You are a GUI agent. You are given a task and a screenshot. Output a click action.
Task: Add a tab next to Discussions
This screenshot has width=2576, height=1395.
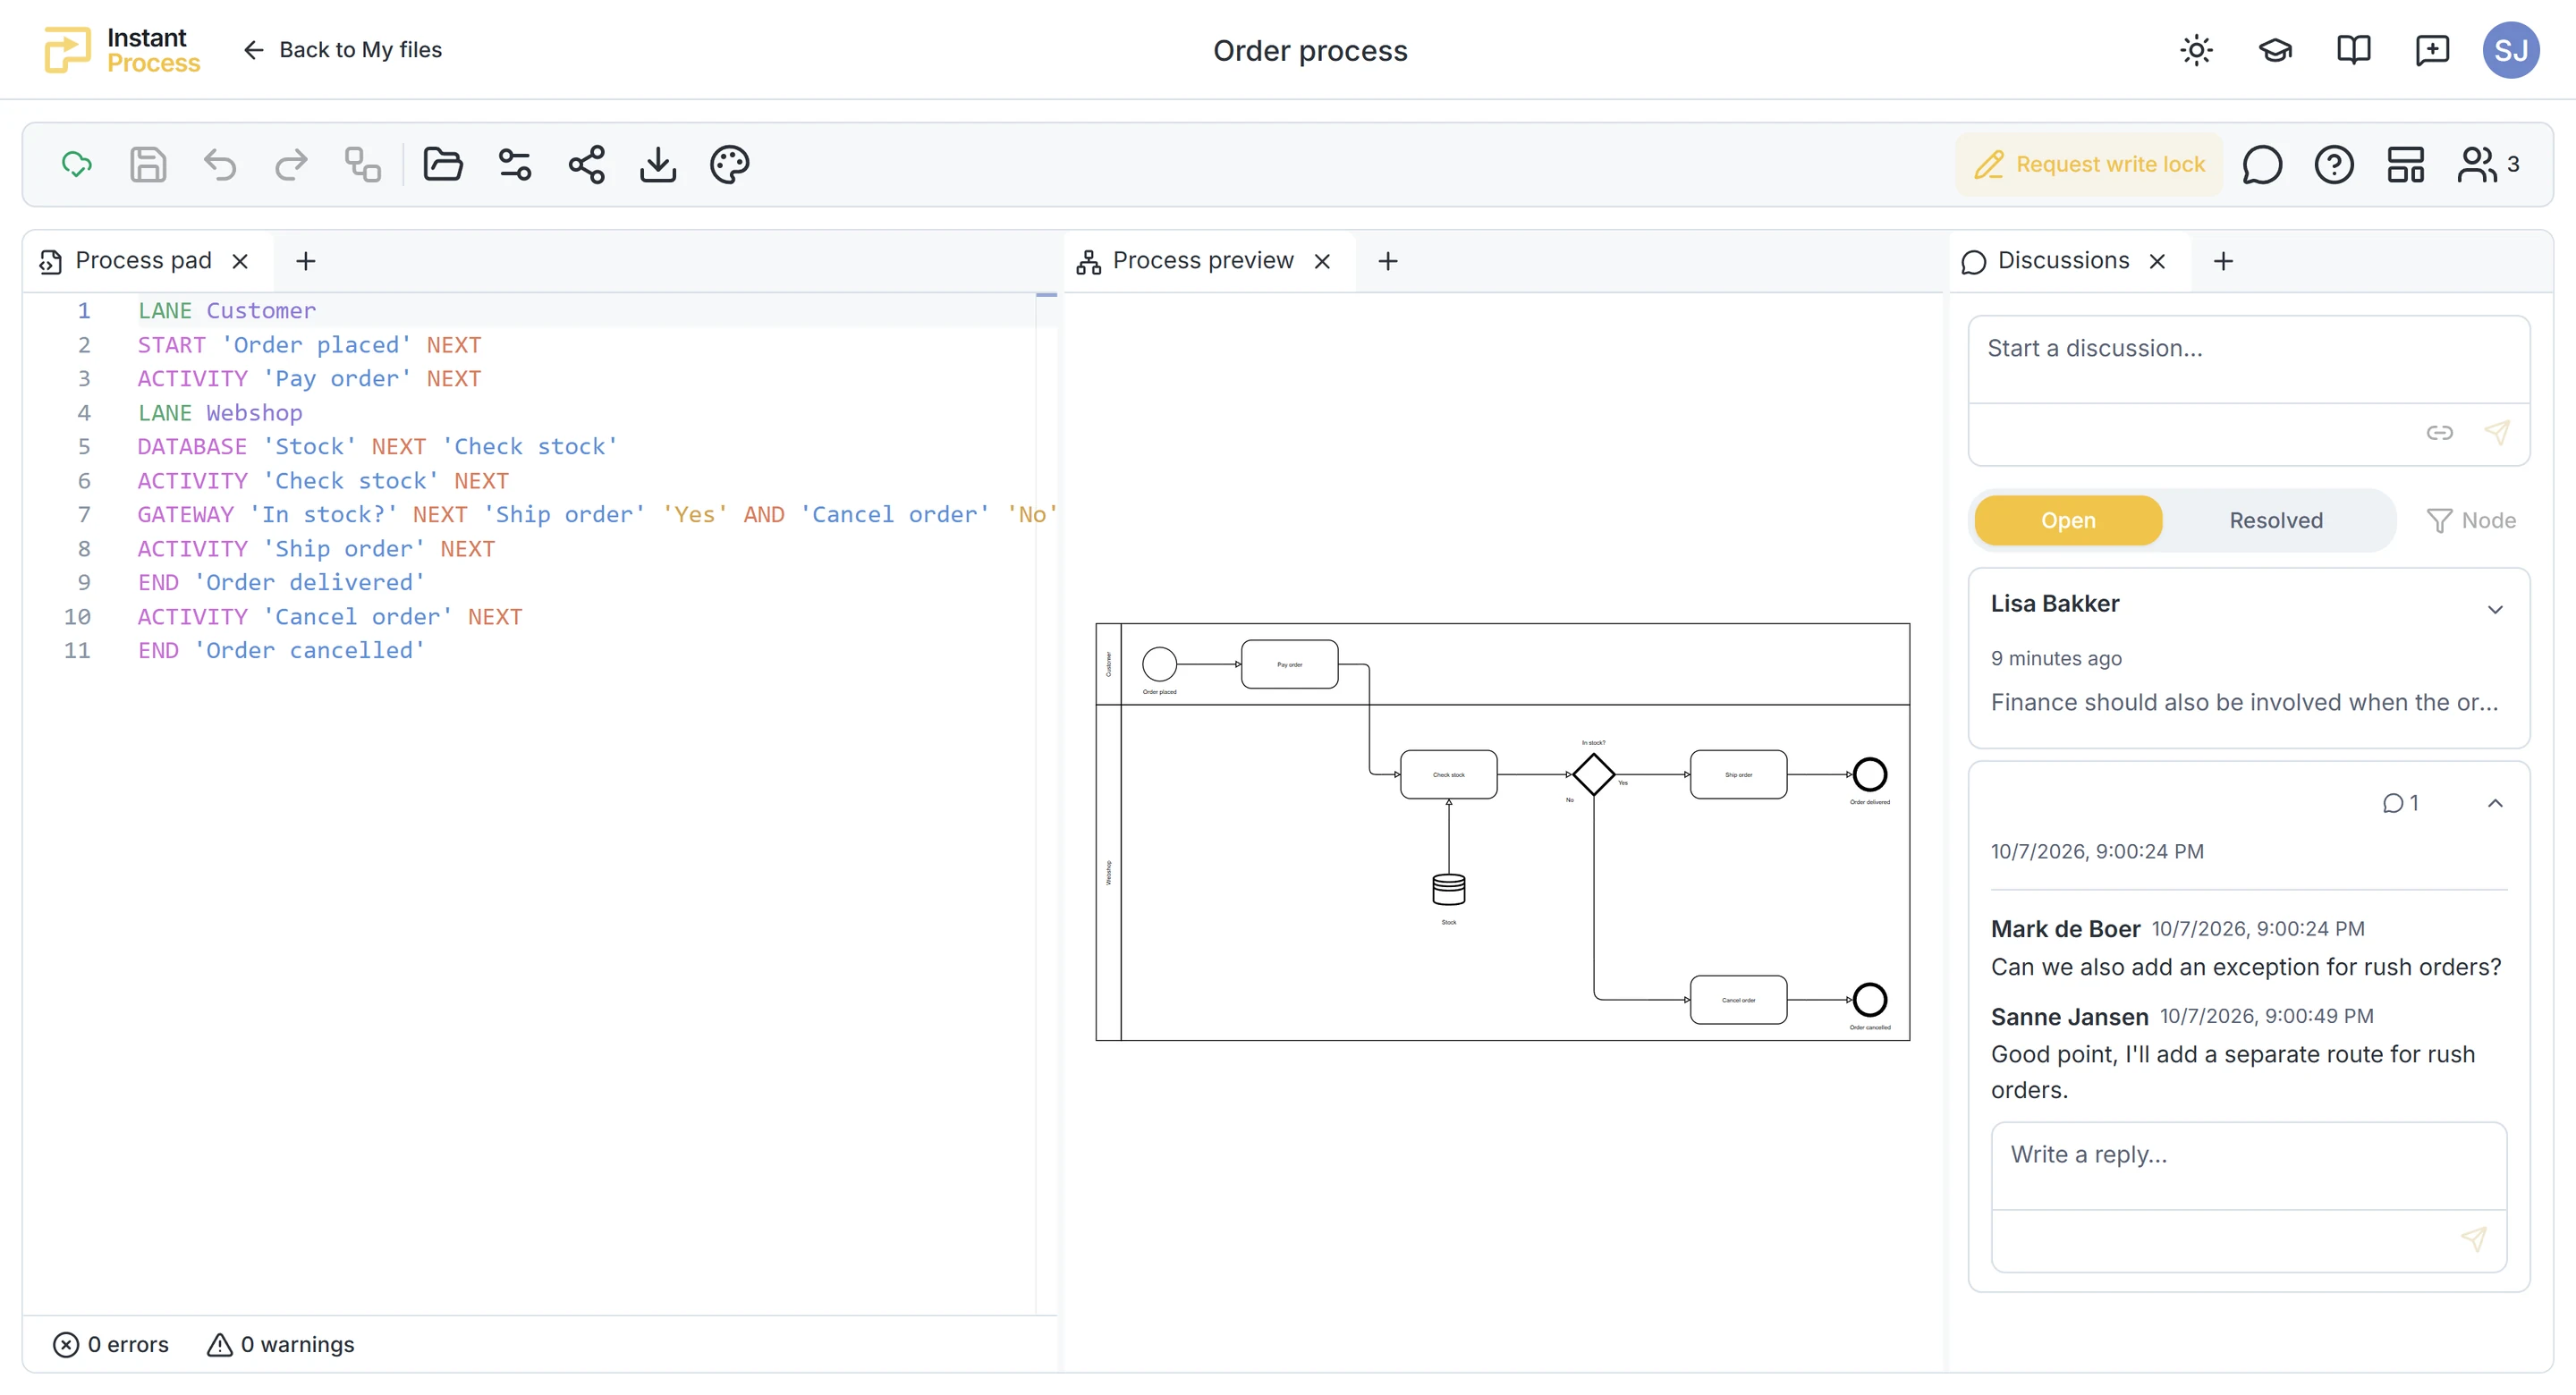(2223, 261)
